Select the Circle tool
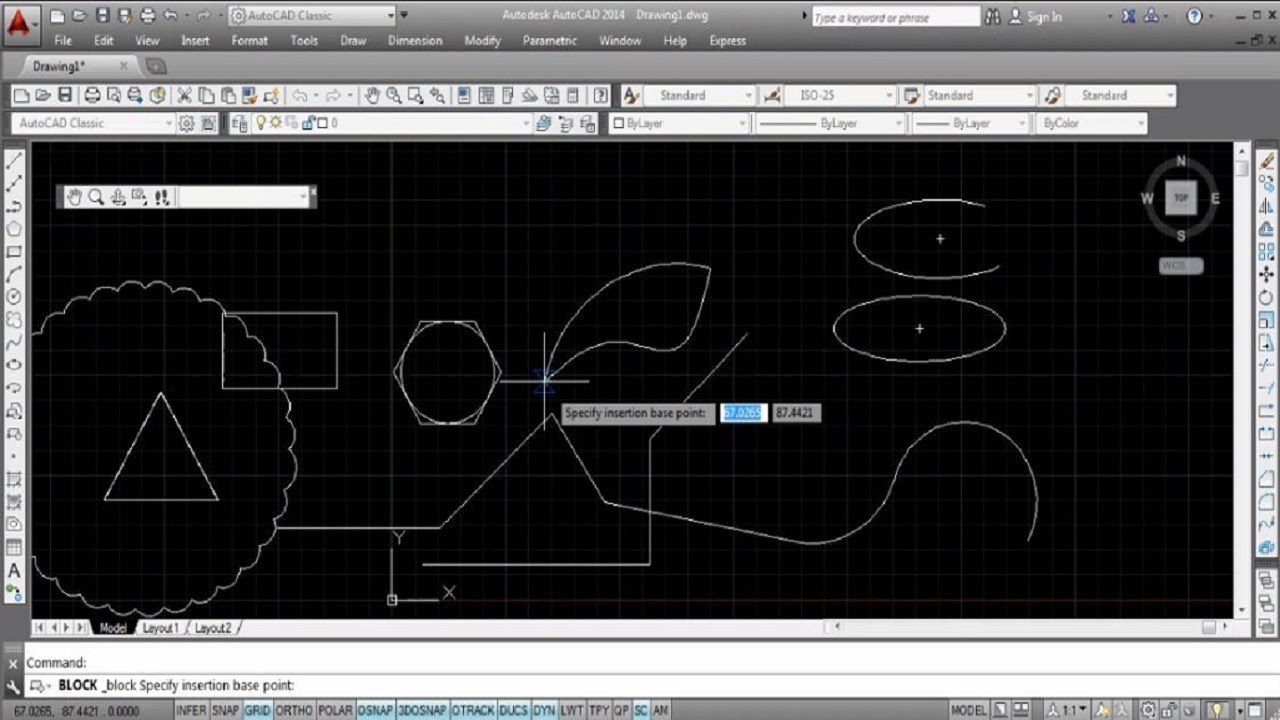 click(14, 297)
